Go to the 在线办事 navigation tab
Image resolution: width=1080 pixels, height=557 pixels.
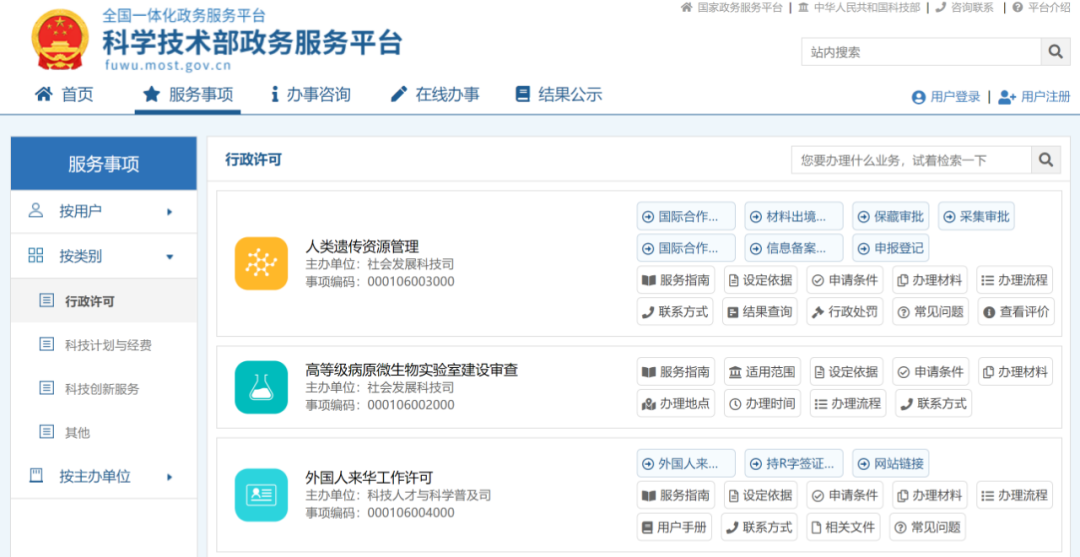tap(435, 95)
